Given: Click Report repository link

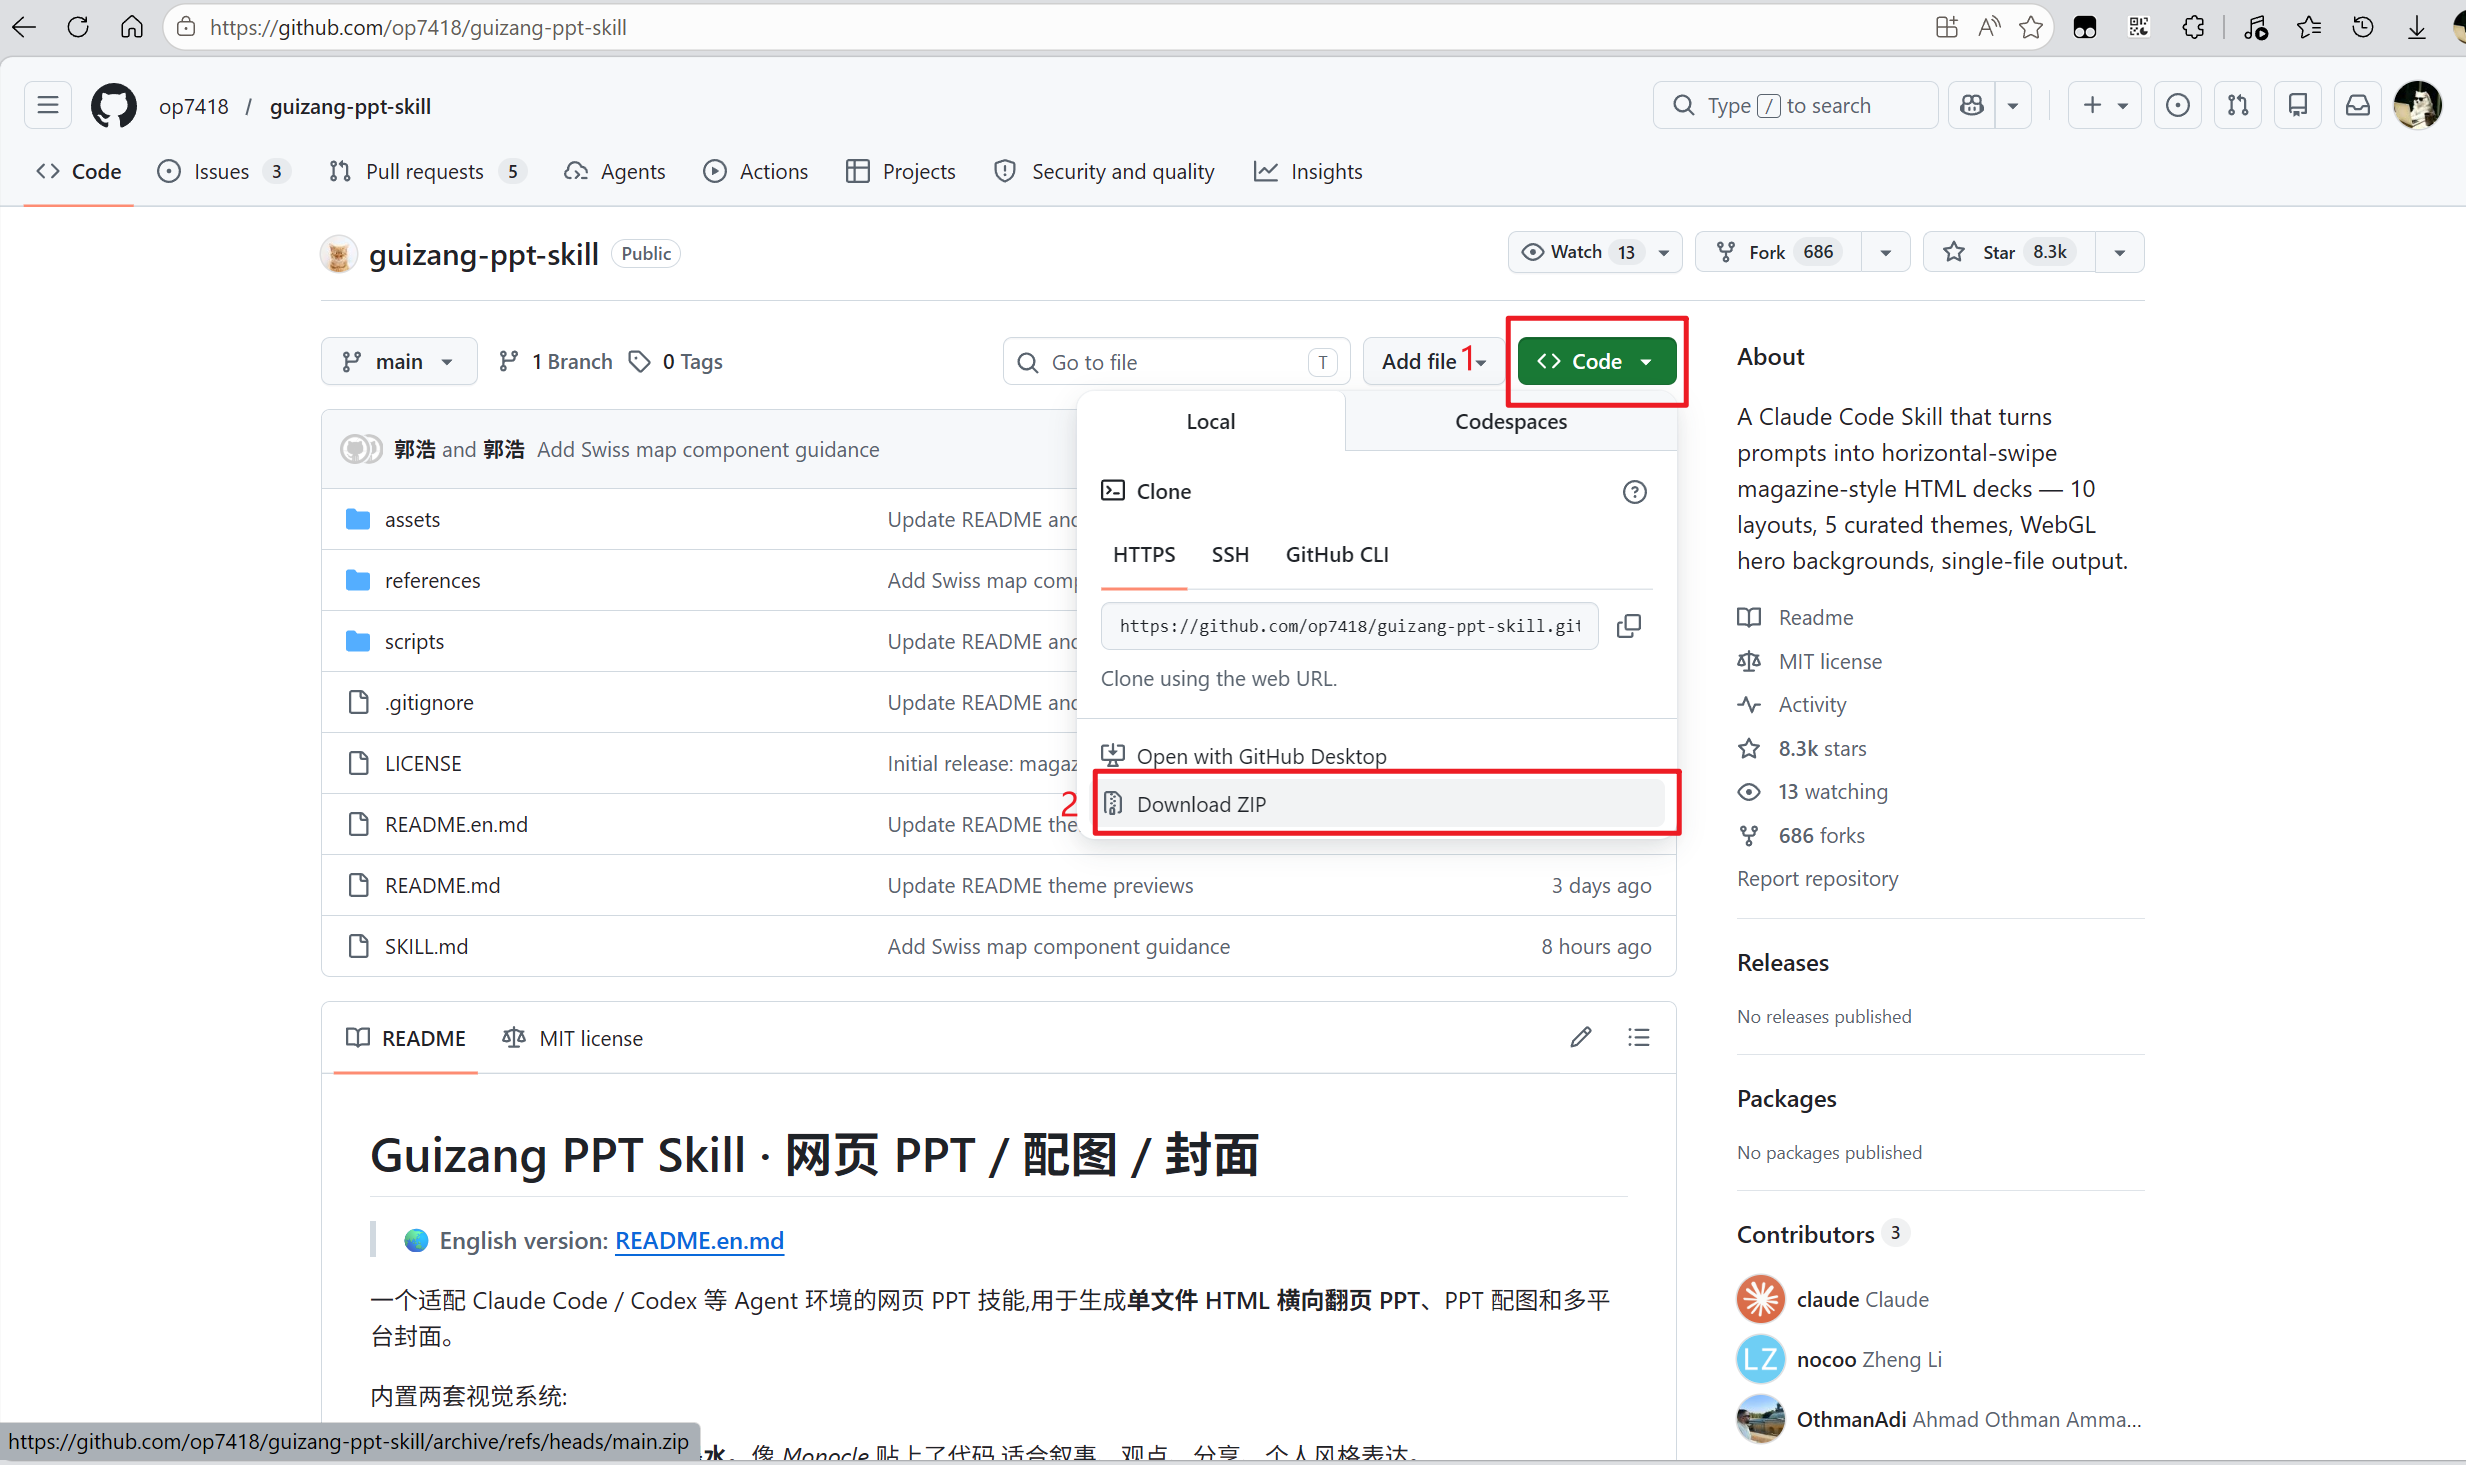Looking at the screenshot, I should [x=1817, y=878].
